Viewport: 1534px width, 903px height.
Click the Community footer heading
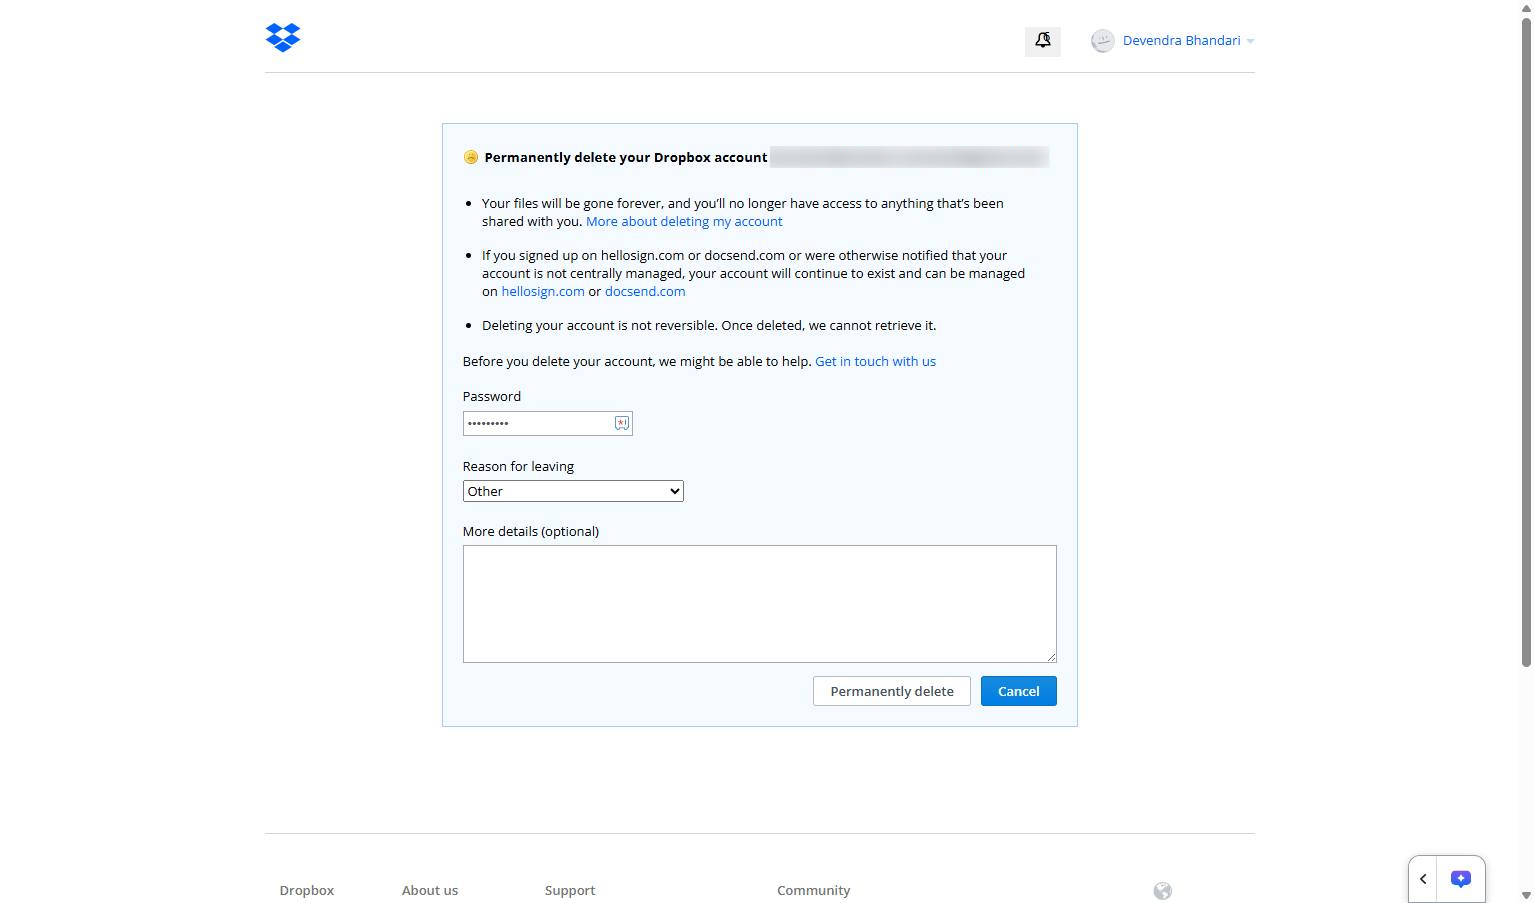point(814,890)
